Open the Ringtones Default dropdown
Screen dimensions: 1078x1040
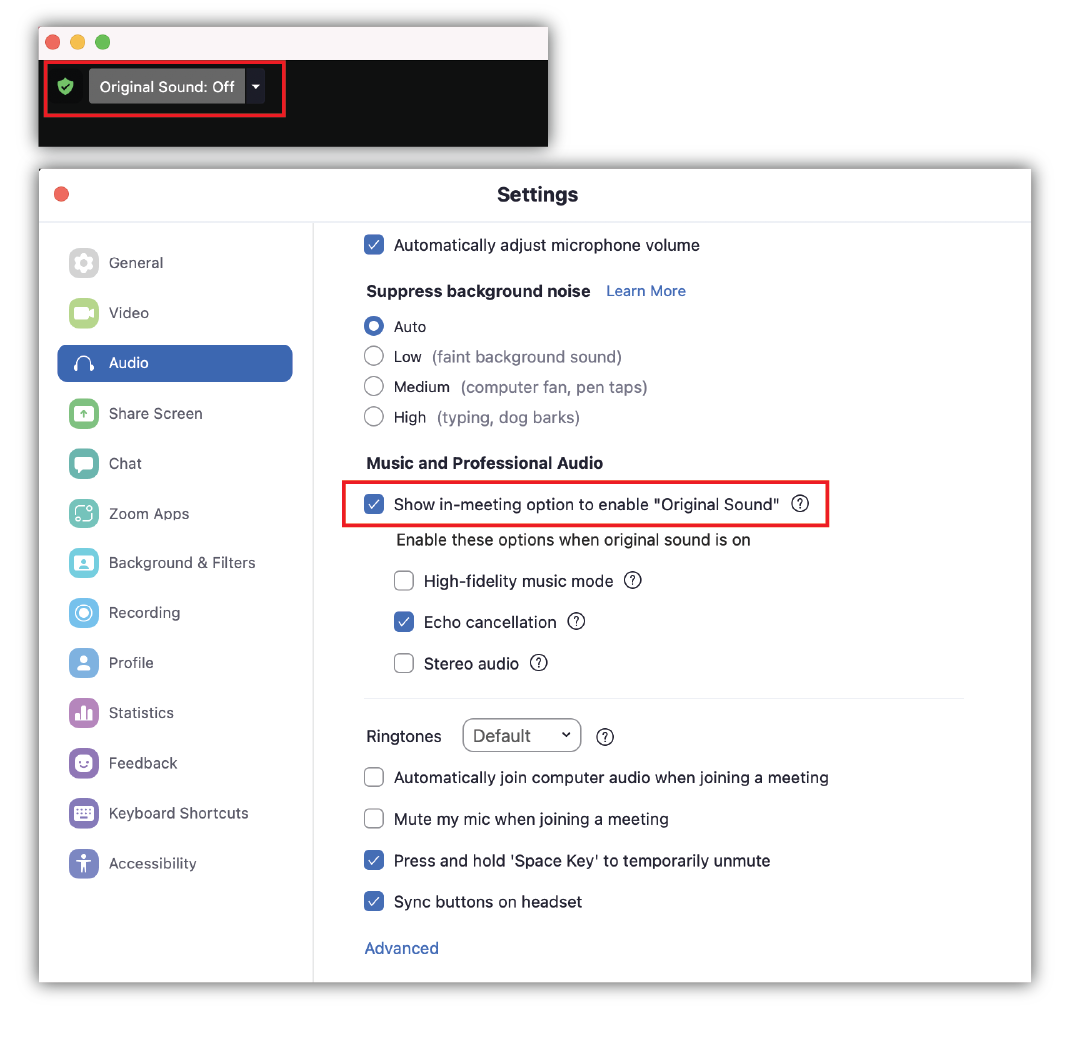point(522,736)
